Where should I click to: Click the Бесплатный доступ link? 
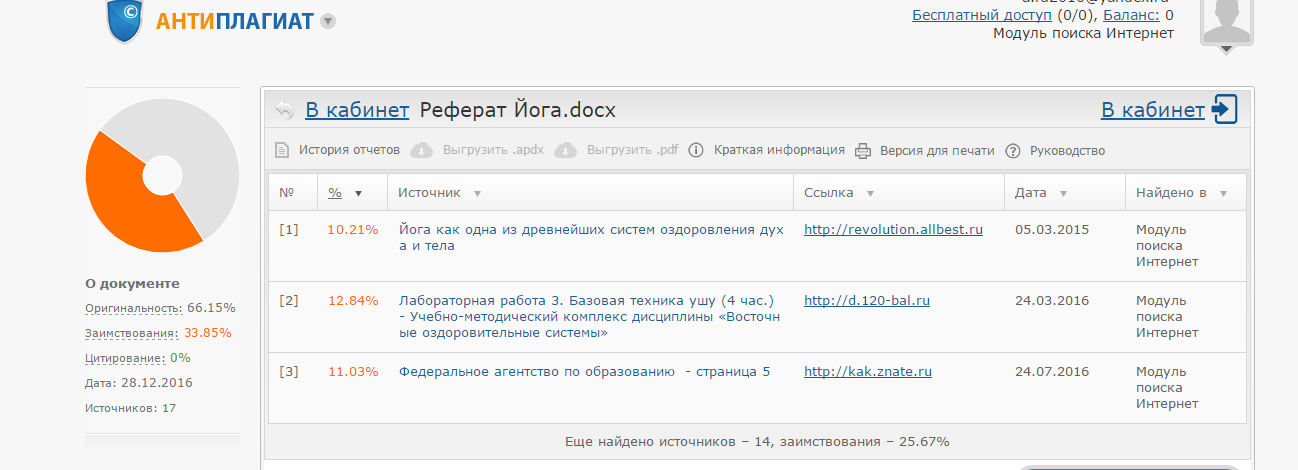coord(981,15)
